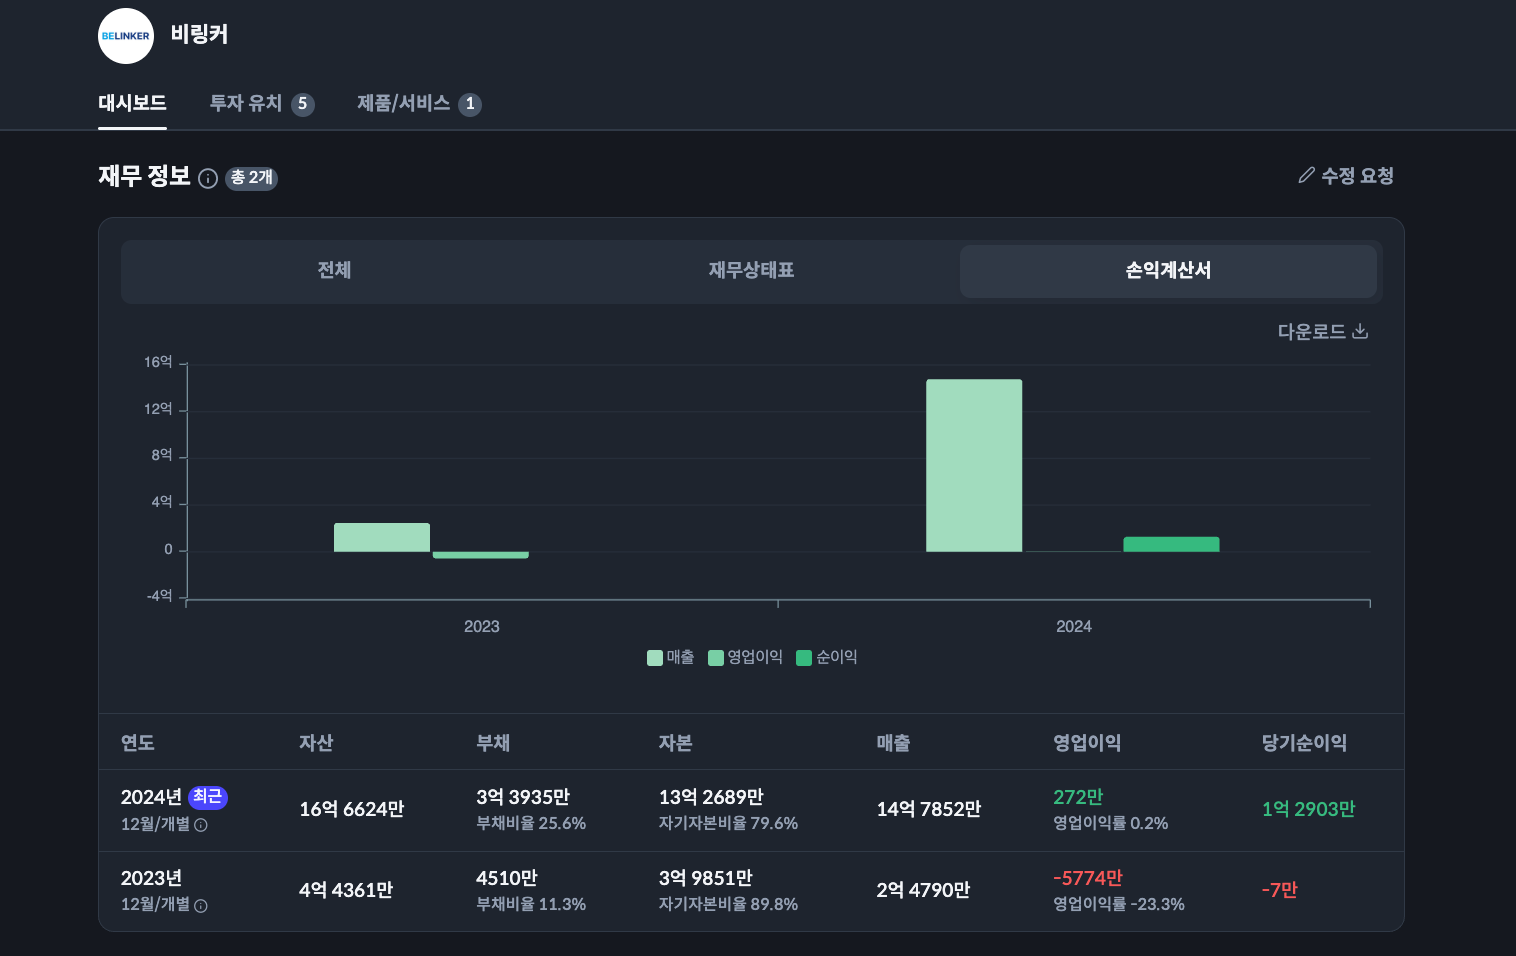1516x956 pixels.
Task: Switch to the 대시보드 tab
Action: tap(132, 104)
